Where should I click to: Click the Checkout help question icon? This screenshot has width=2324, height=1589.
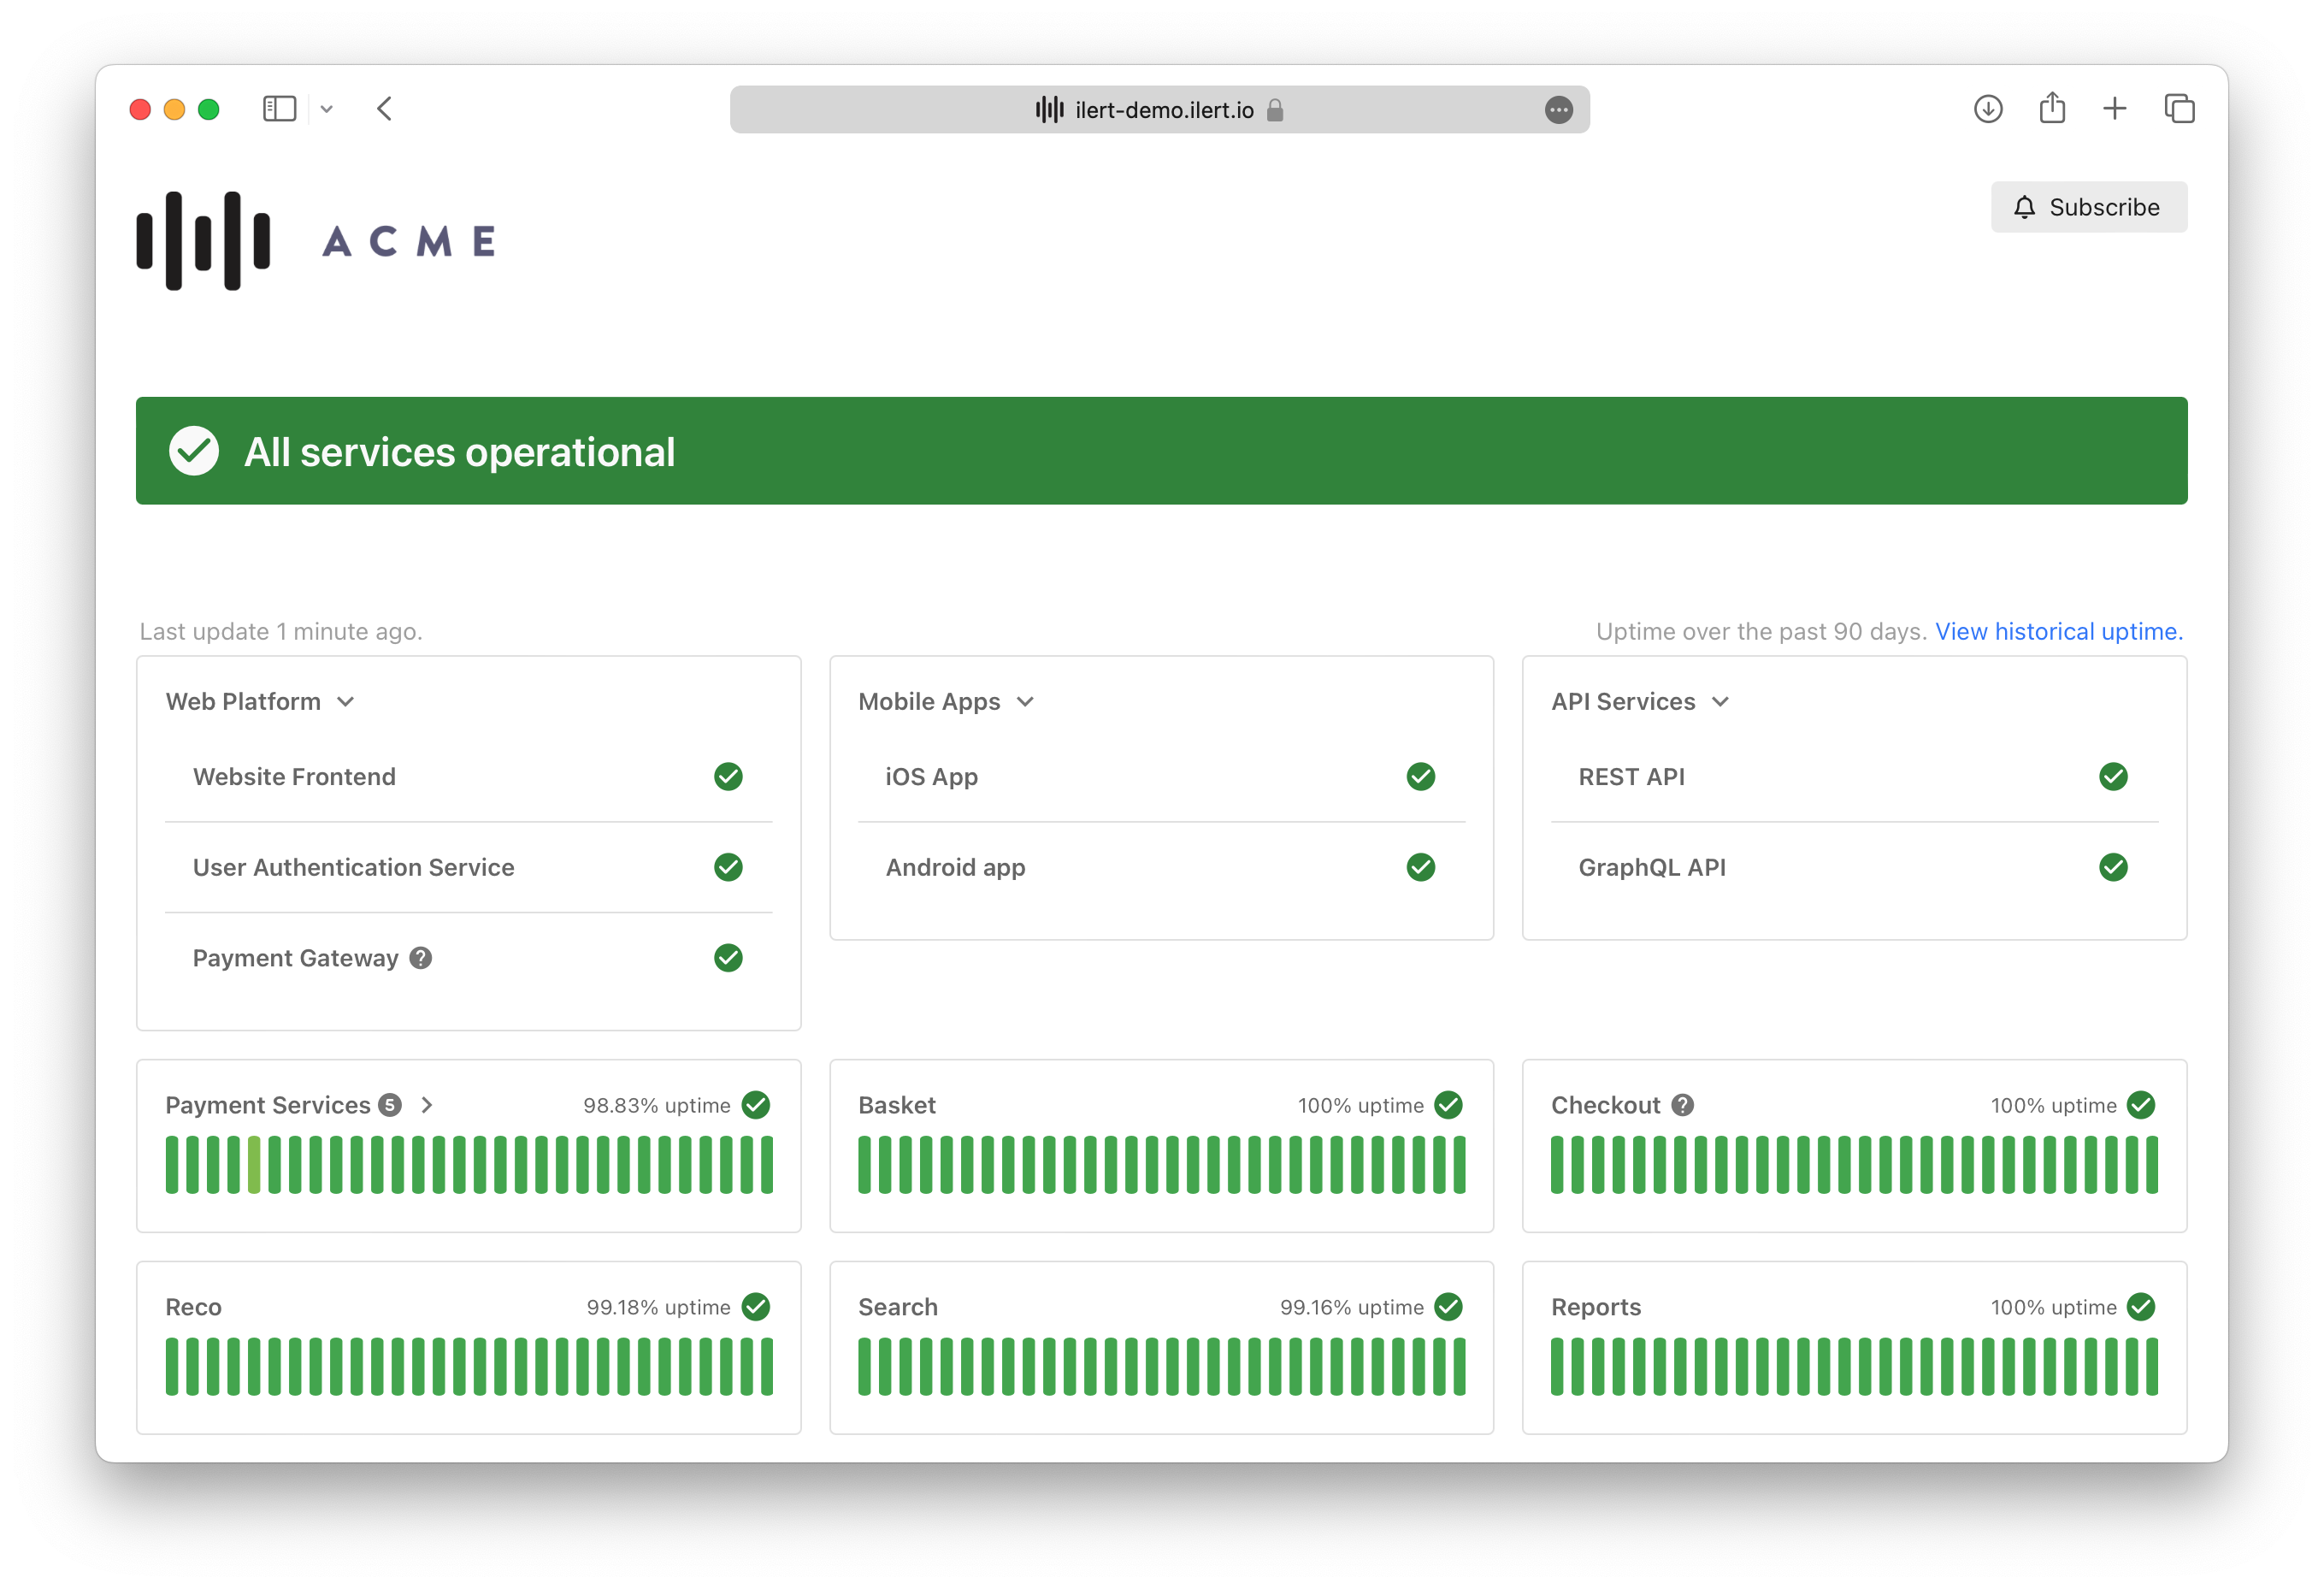[1683, 1105]
